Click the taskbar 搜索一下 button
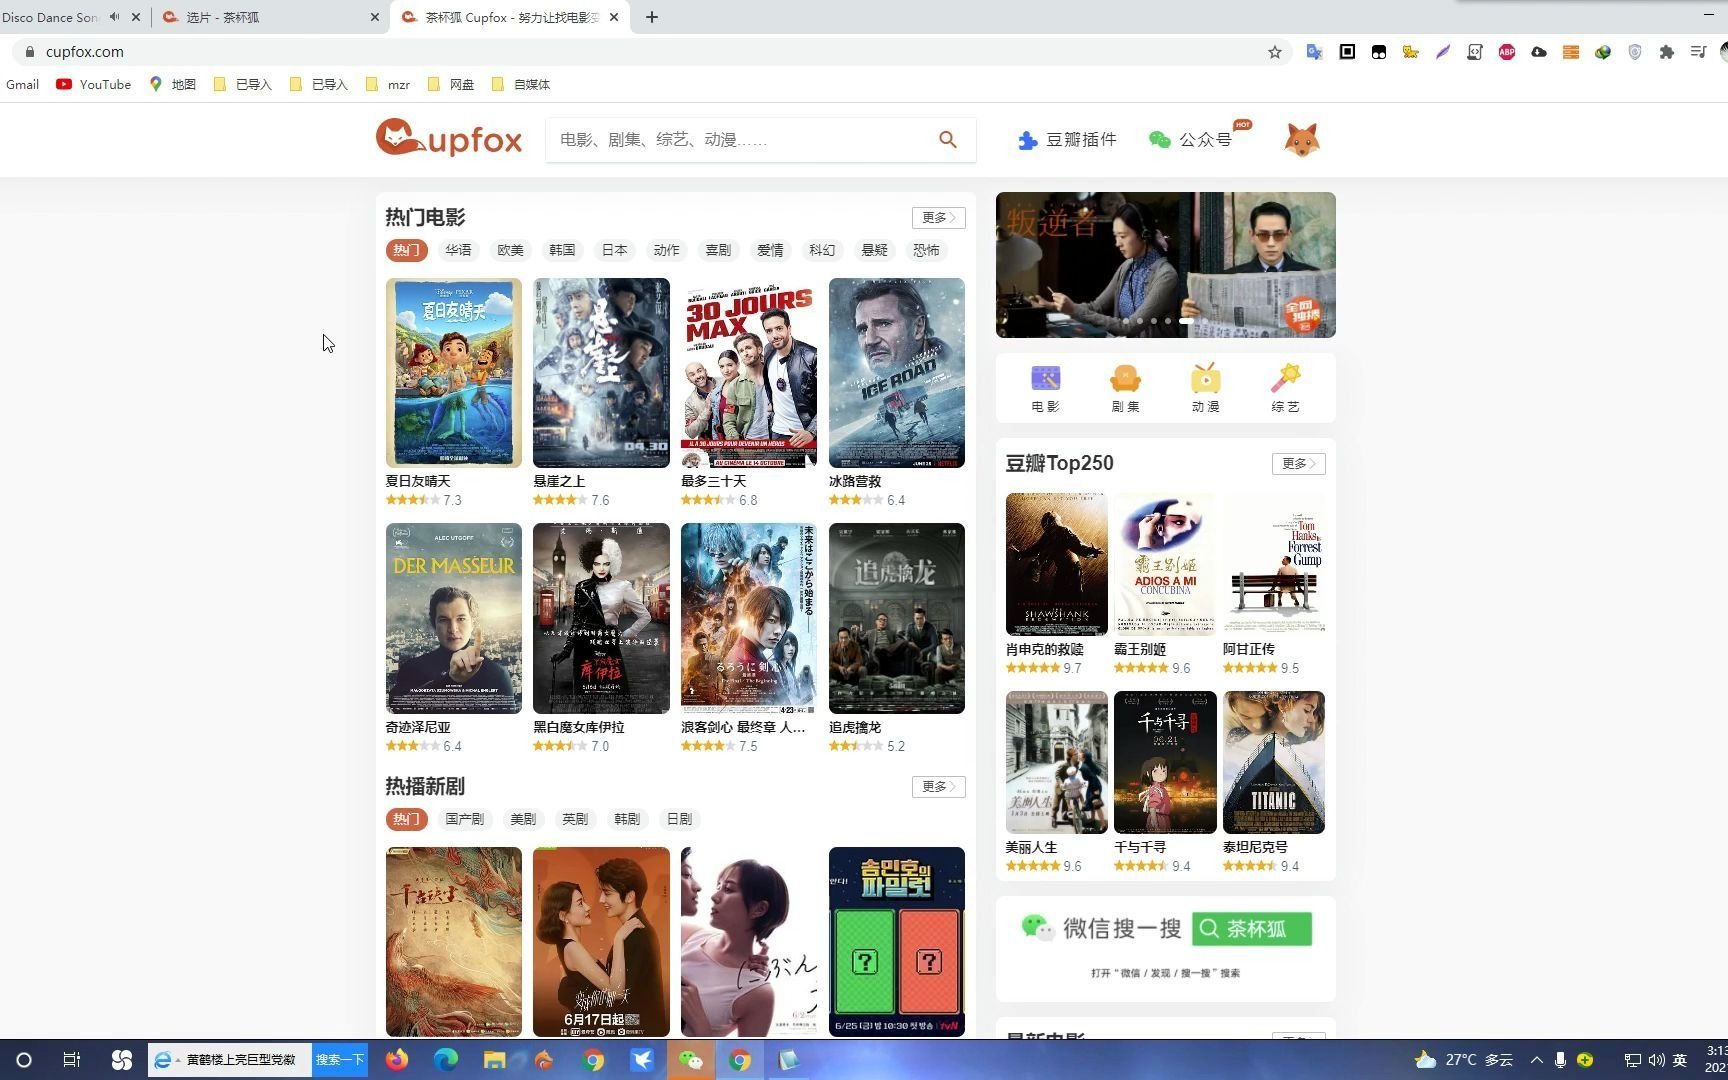The height and width of the screenshot is (1080, 1728). pos(340,1060)
